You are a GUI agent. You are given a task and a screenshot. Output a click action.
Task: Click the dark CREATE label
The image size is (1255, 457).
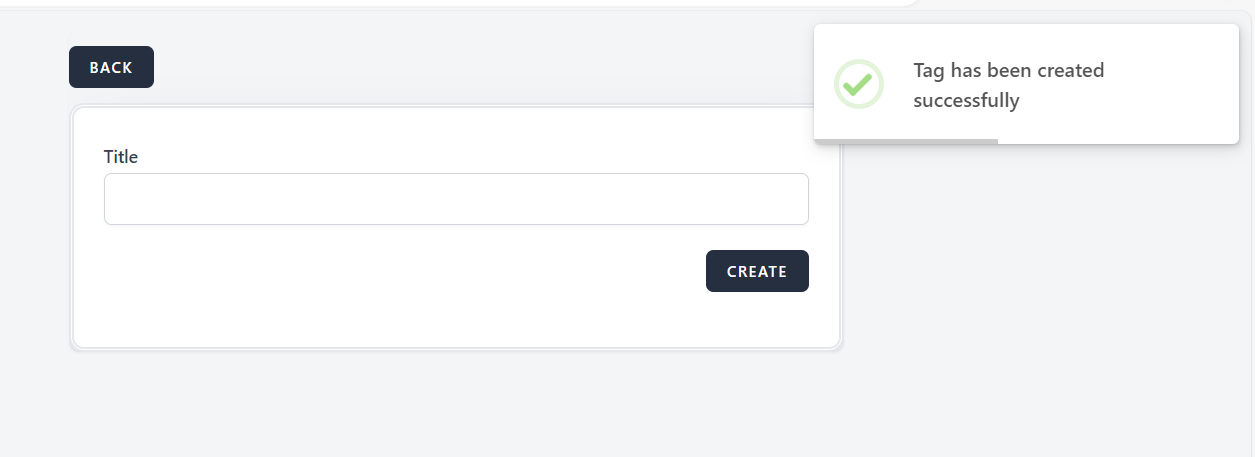(757, 272)
